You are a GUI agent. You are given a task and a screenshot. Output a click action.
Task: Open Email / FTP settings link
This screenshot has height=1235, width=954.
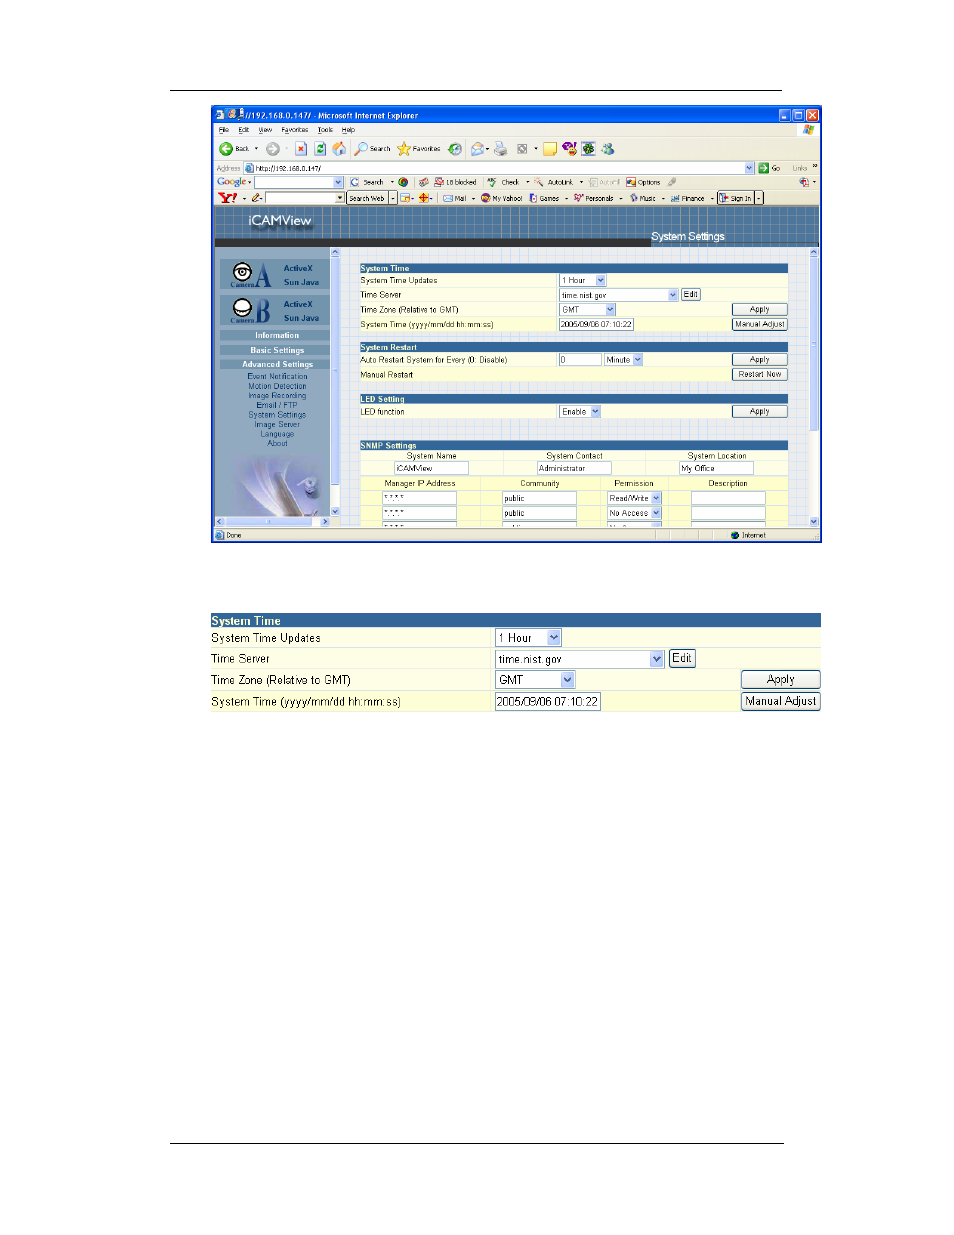(277, 405)
